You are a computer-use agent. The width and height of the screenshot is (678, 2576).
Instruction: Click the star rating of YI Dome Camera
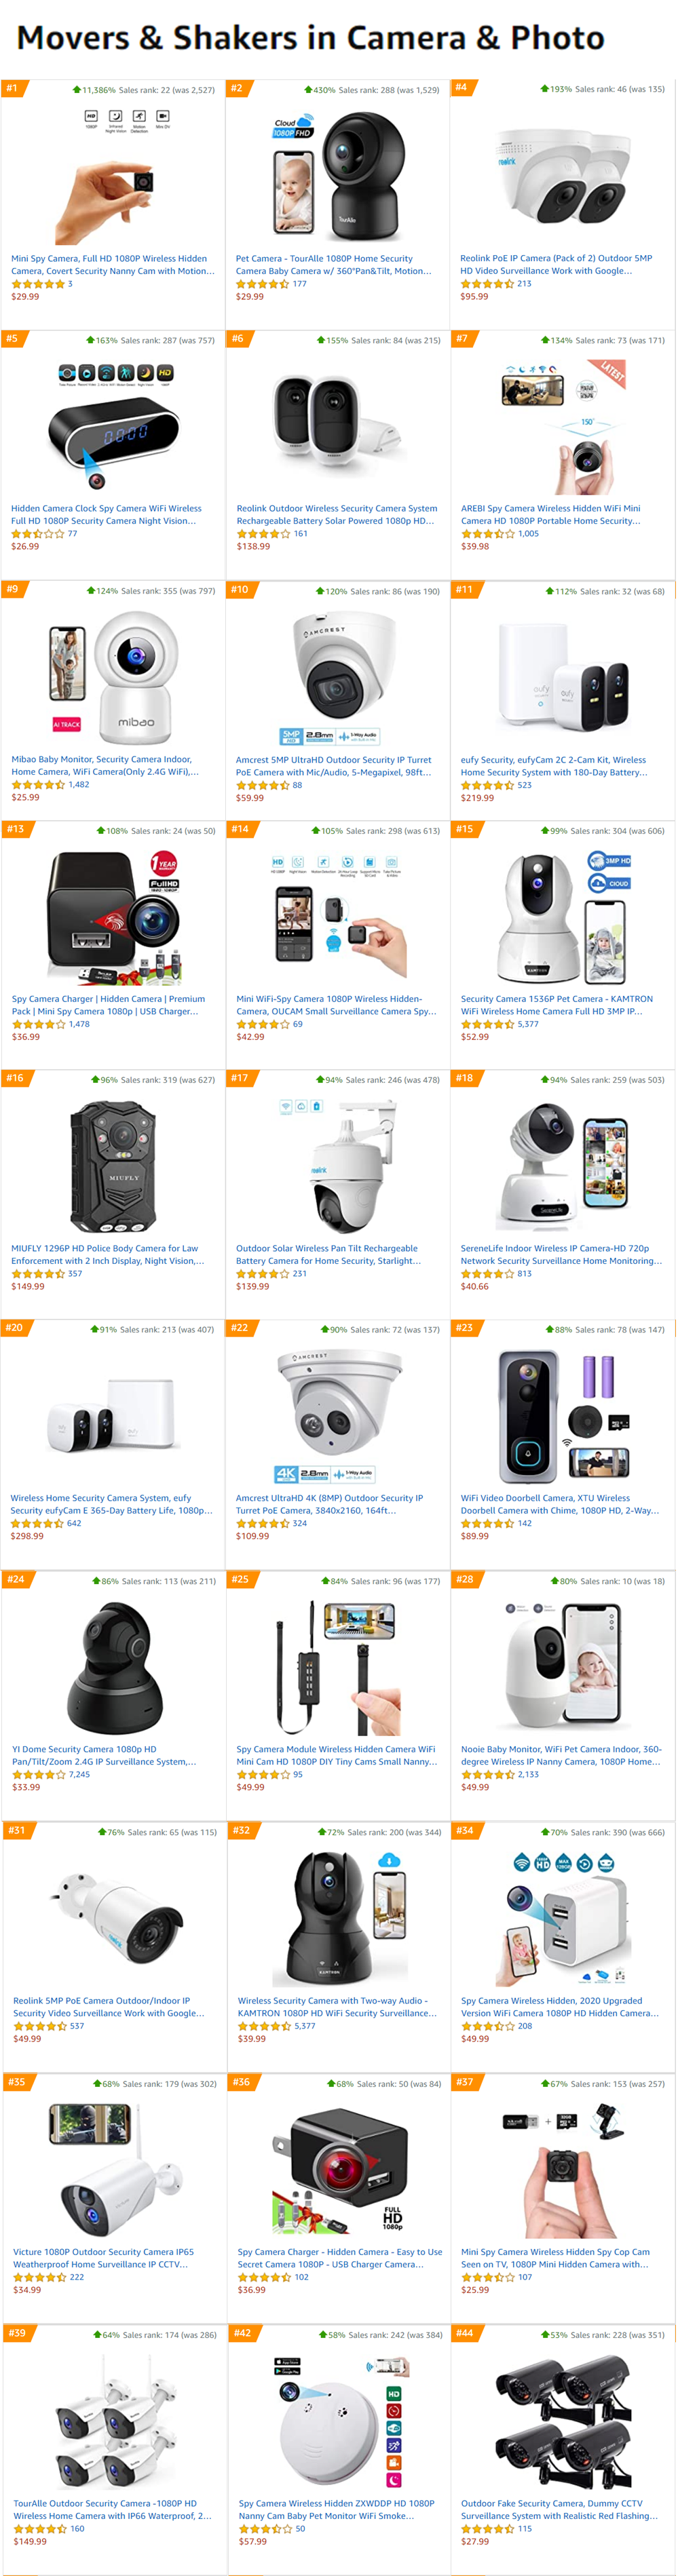pos(38,1775)
